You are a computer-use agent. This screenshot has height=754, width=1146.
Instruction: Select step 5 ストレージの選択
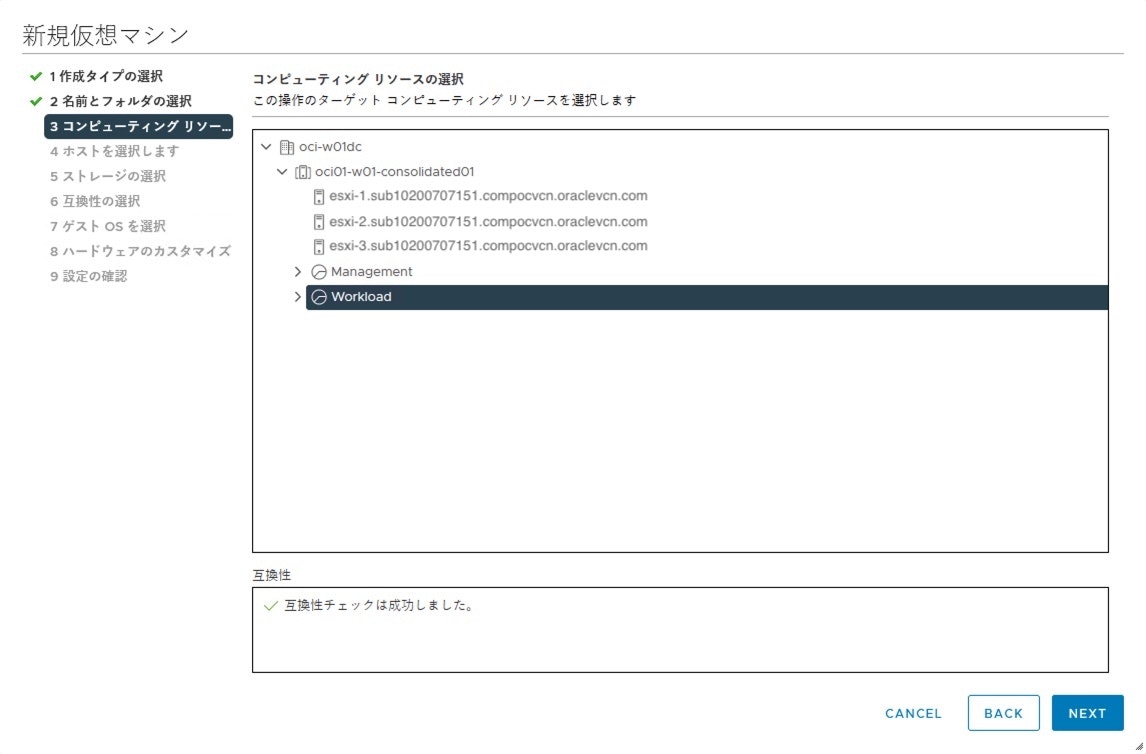point(108,176)
